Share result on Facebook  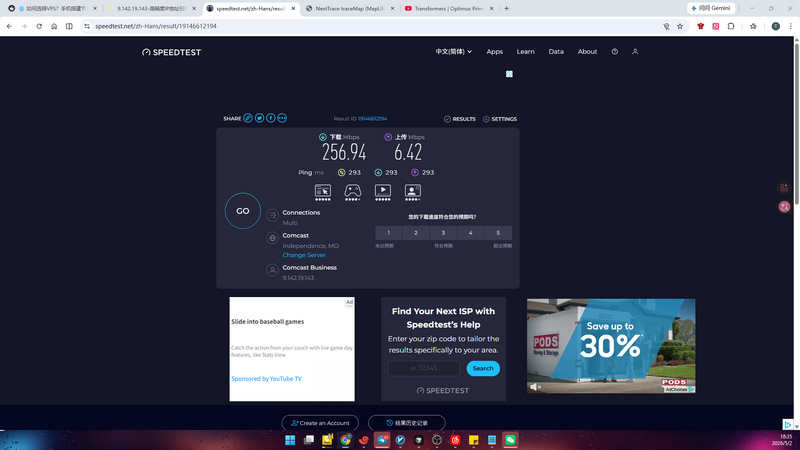tap(270, 118)
